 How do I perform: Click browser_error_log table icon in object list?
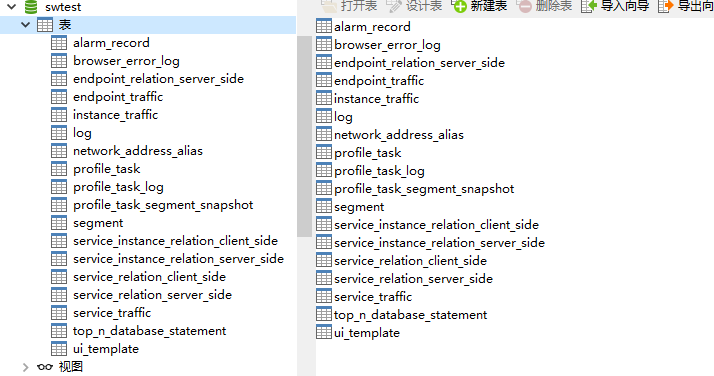pos(324,44)
